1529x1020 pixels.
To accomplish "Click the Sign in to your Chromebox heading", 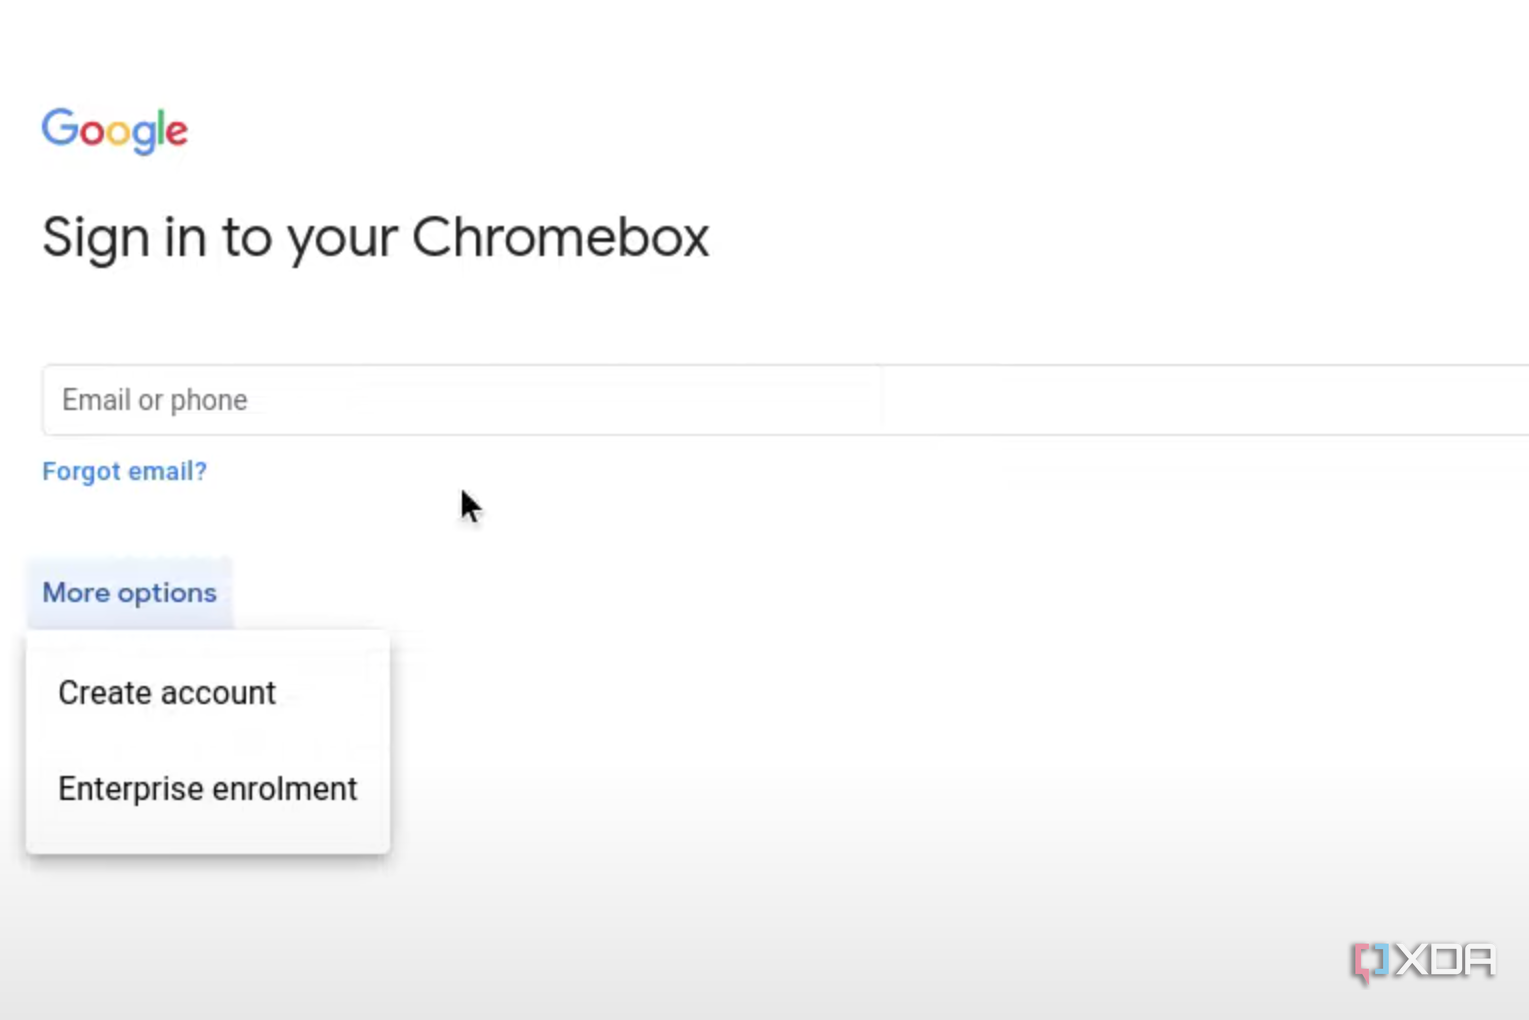I will point(375,237).
